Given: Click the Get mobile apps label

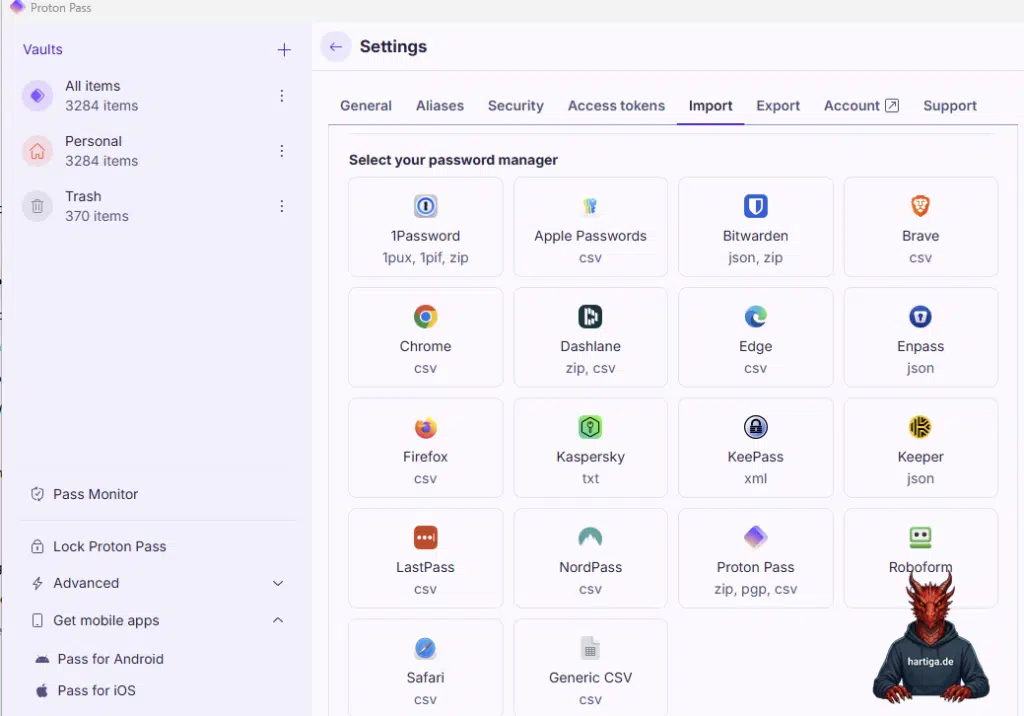Looking at the screenshot, I should tap(106, 621).
